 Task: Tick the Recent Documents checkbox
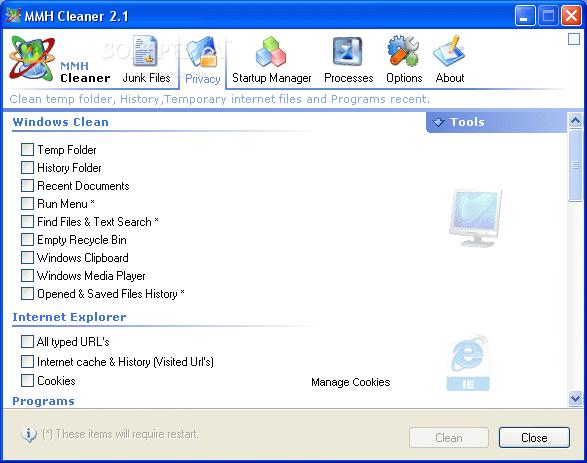click(x=27, y=185)
